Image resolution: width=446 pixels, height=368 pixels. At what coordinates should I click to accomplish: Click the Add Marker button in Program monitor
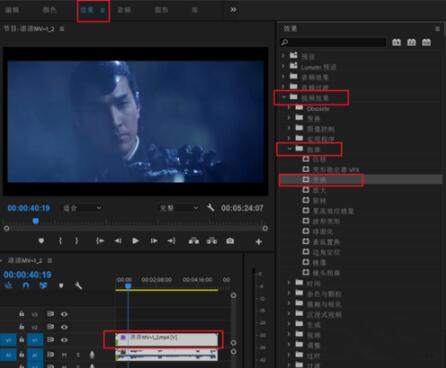tap(41, 241)
